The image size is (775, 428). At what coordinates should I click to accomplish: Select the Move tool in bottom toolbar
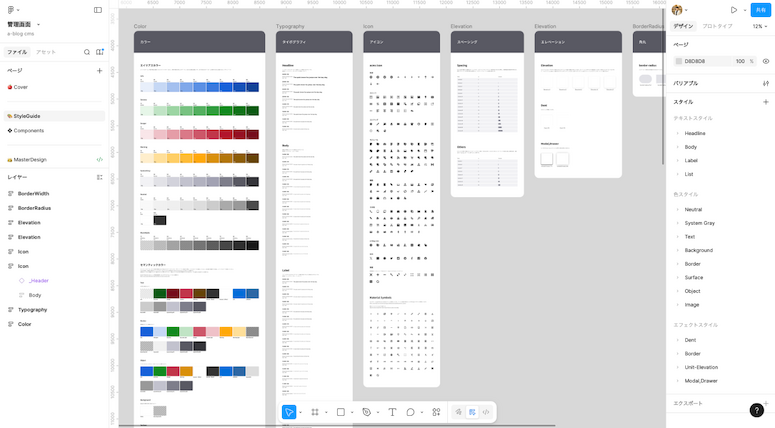(x=289, y=412)
